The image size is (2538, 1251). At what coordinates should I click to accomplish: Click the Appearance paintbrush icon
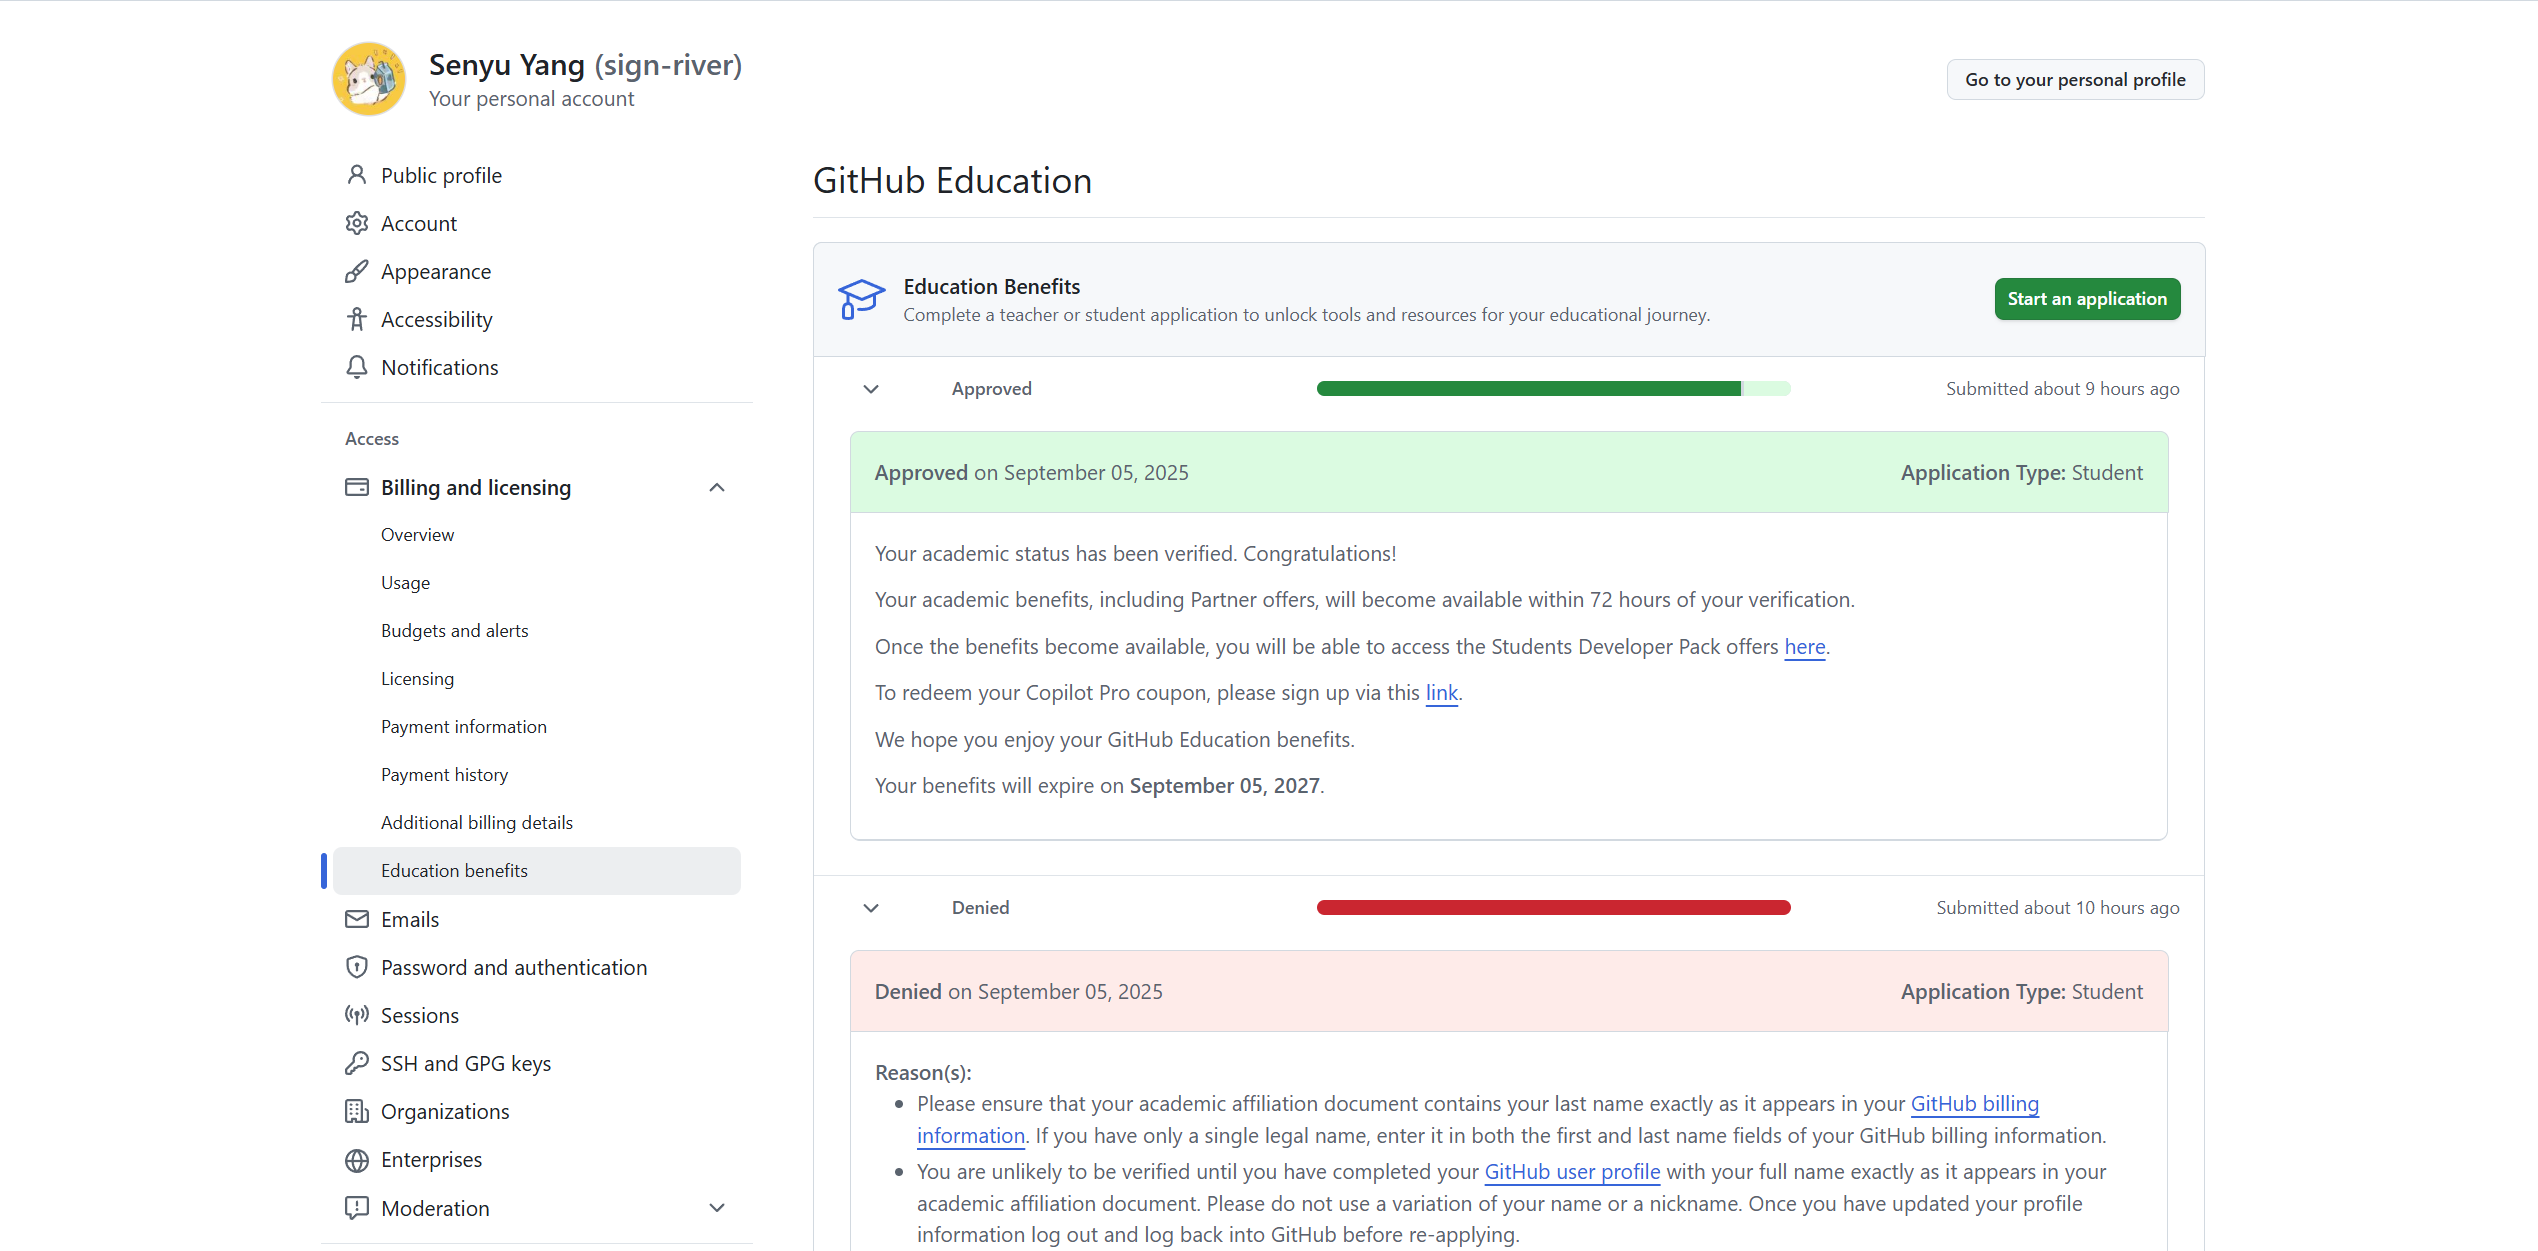357,271
